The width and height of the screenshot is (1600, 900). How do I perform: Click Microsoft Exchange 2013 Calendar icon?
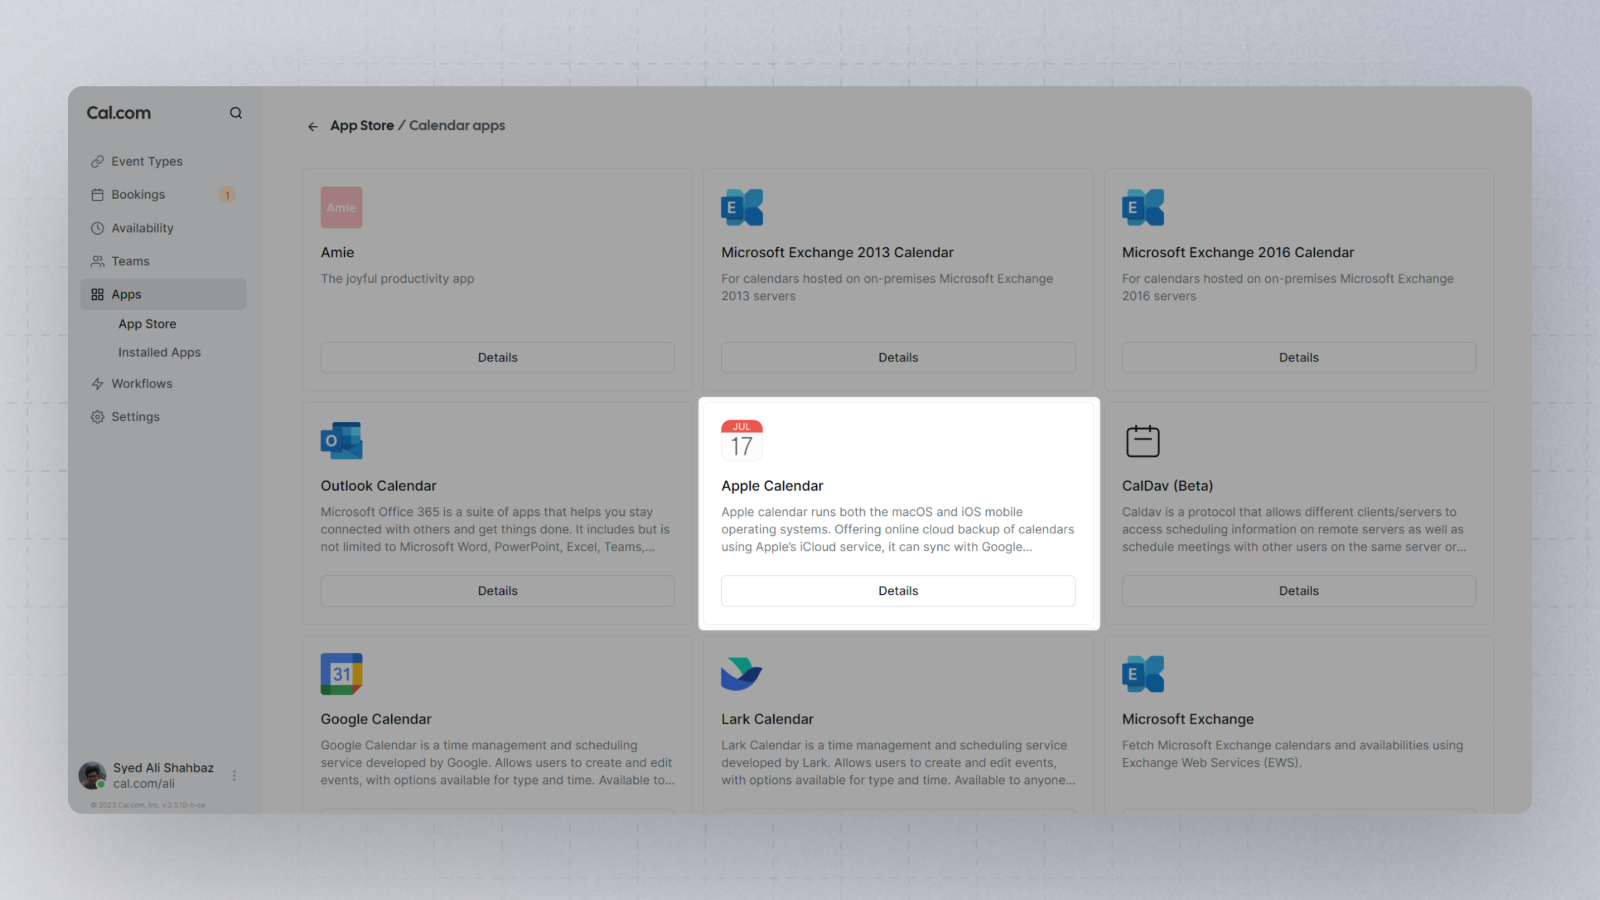pyautogui.click(x=742, y=207)
